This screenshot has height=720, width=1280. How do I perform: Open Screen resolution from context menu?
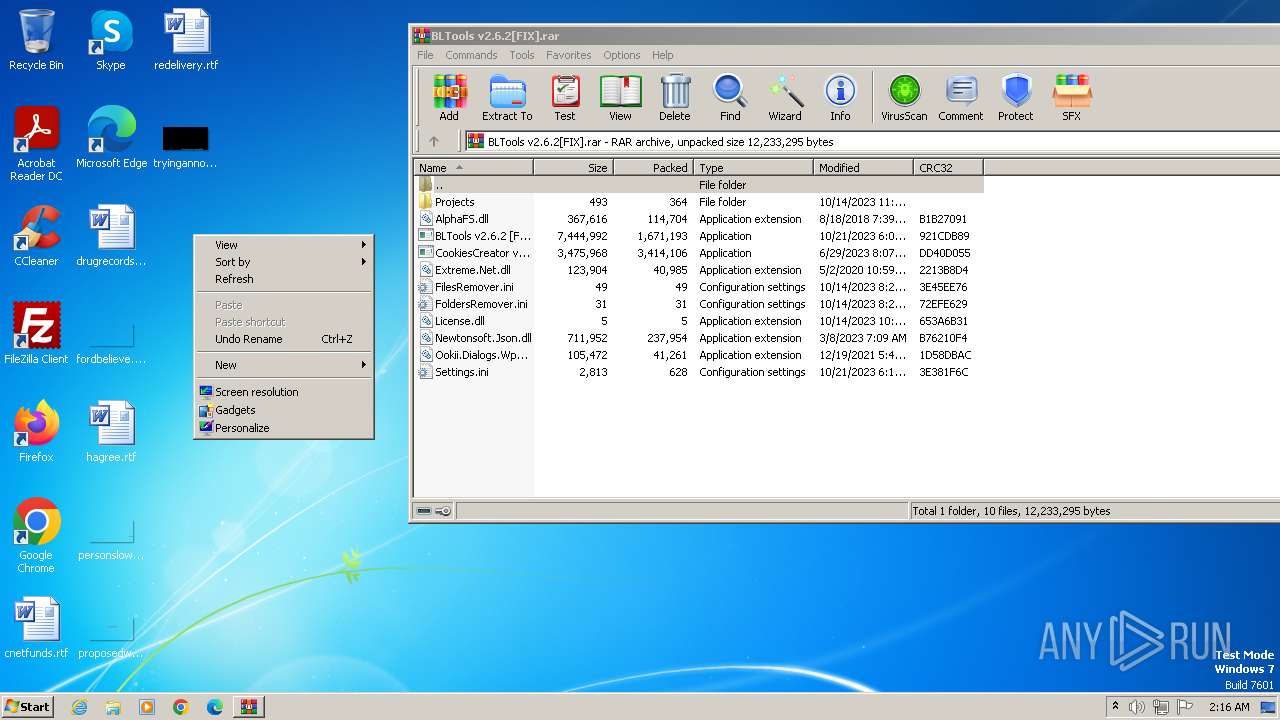coord(284,392)
